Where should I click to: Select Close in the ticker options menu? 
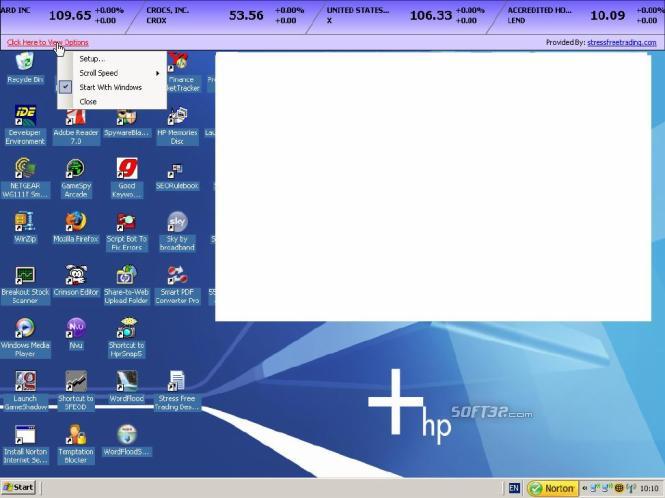click(x=112, y=102)
